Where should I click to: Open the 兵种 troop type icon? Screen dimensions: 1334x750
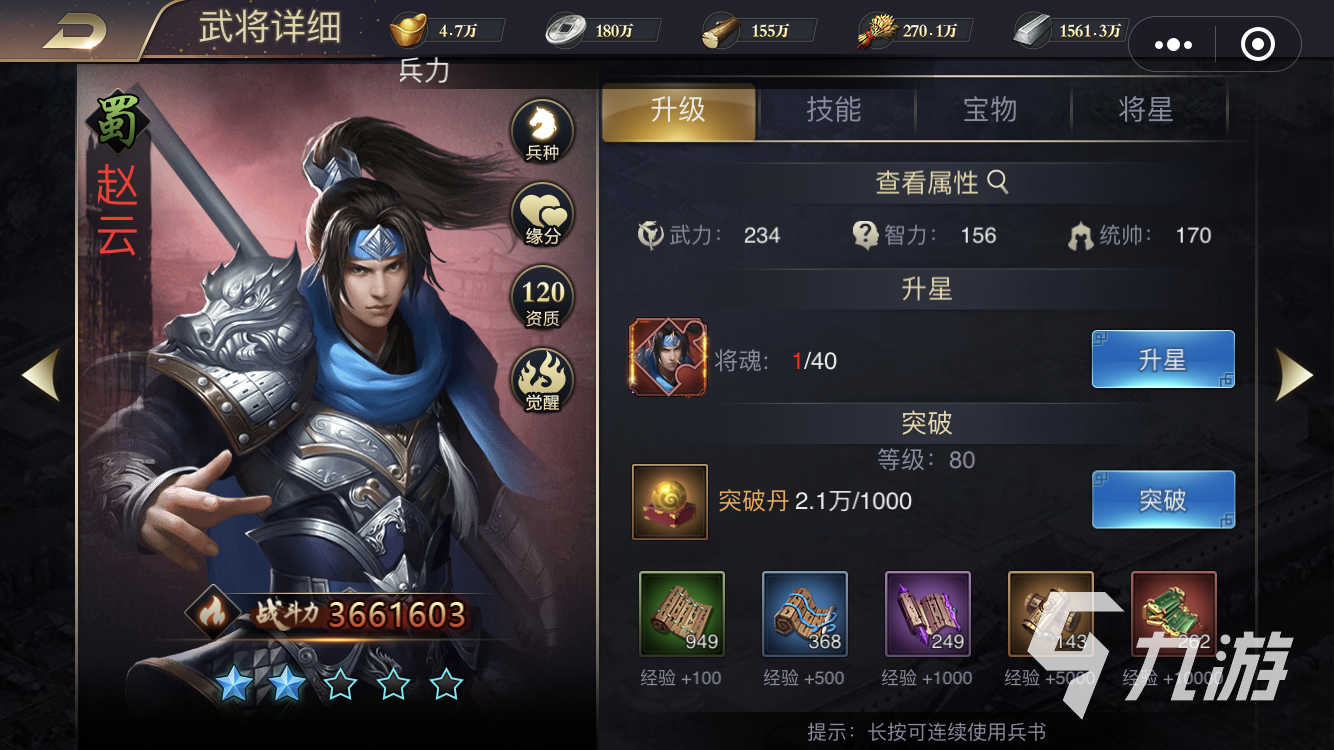[543, 132]
